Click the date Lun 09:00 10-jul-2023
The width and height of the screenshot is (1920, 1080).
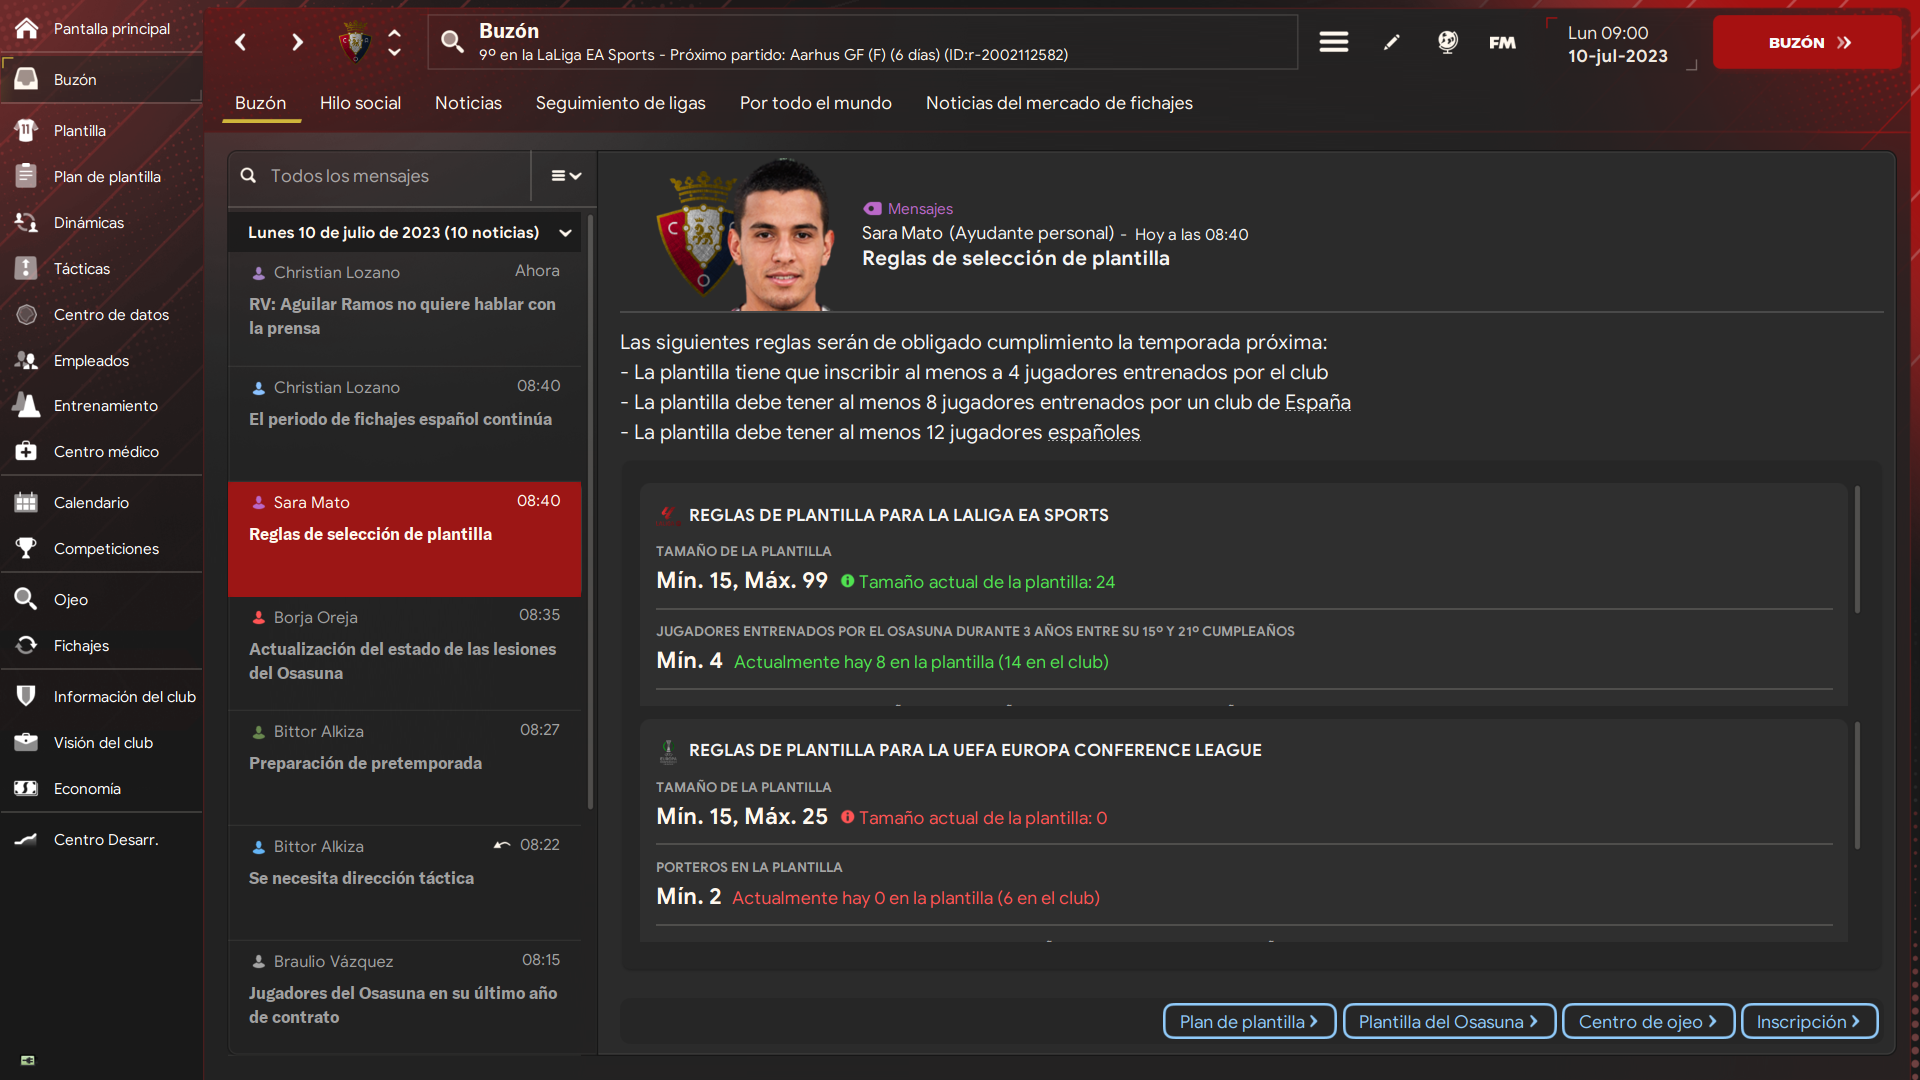1617,44
